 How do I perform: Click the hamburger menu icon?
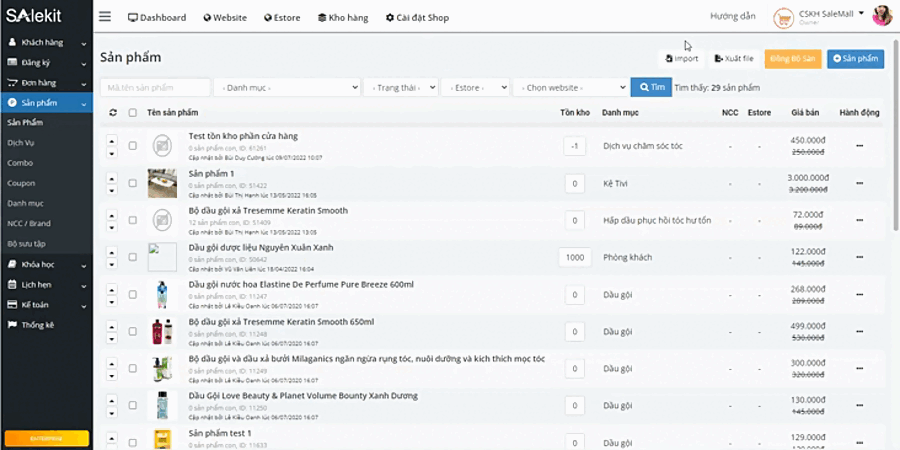click(105, 17)
